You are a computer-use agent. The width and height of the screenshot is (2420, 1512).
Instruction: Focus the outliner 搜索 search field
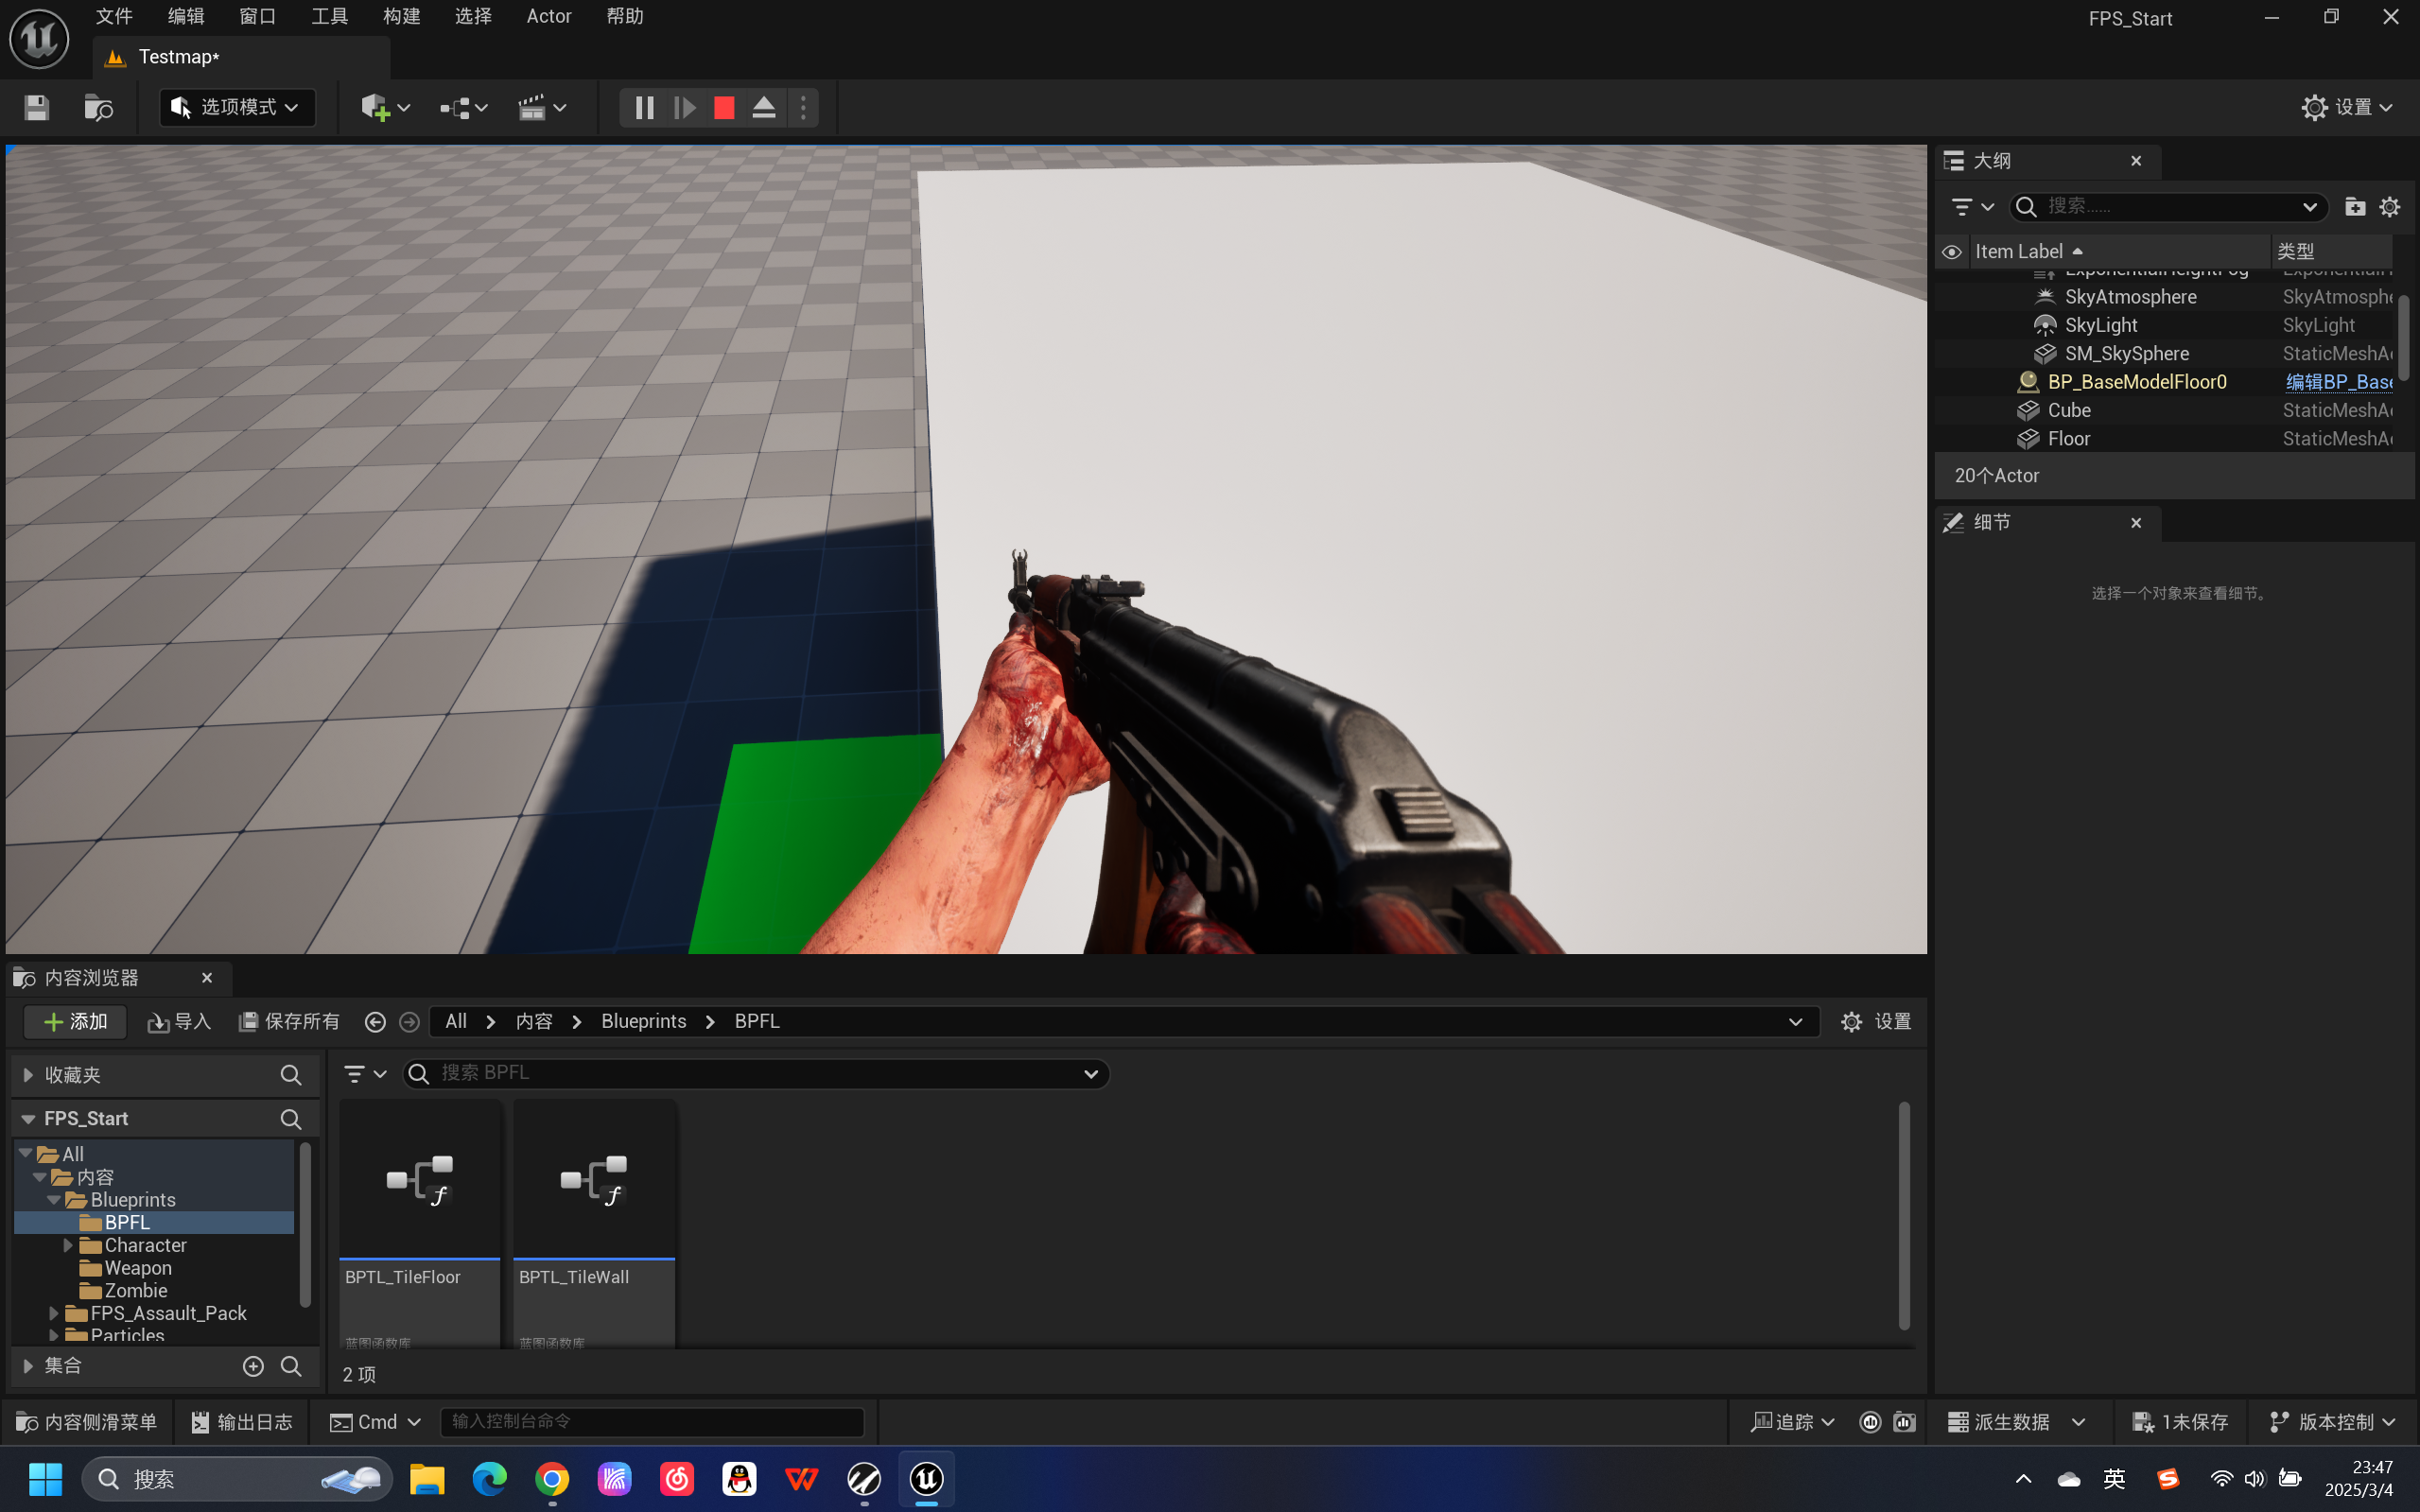click(2168, 206)
